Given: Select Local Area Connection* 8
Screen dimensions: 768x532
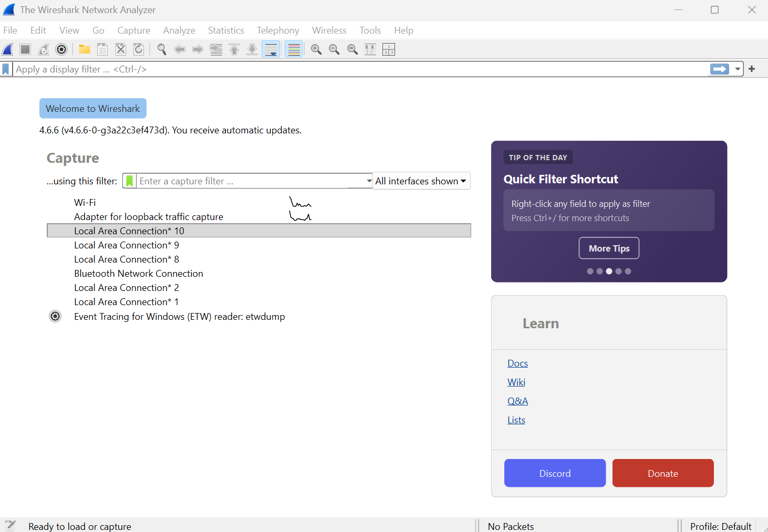Looking at the screenshot, I should pos(259,259).
